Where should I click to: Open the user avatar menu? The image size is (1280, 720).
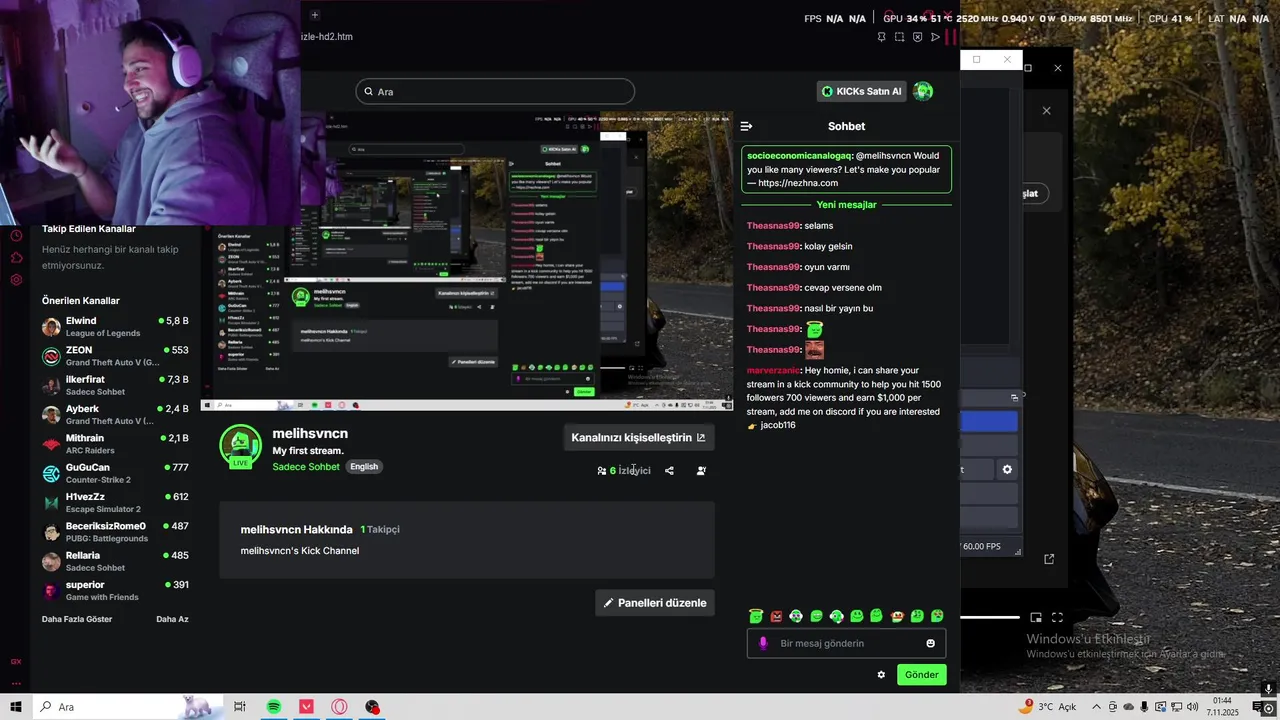click(x=923, y=91)
